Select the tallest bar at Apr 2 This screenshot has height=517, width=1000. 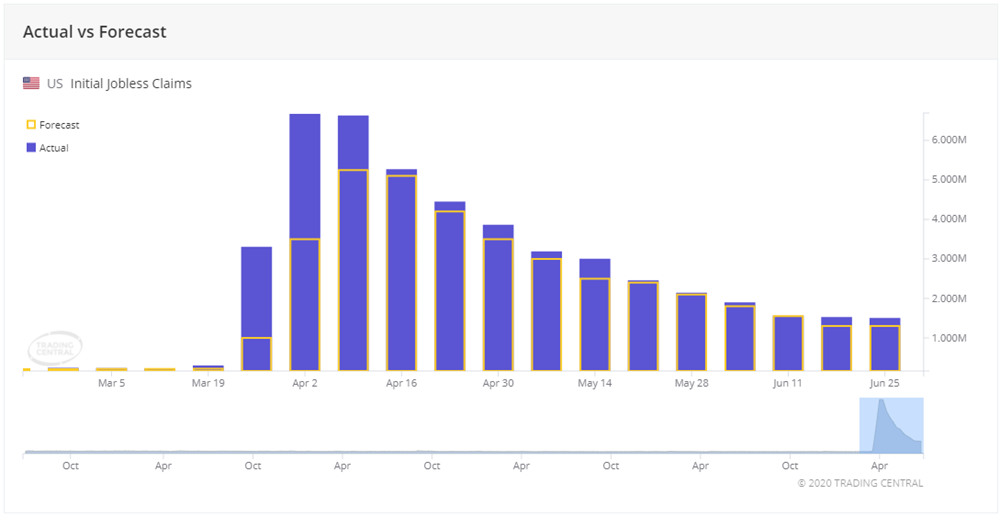[x=305, y=240]
